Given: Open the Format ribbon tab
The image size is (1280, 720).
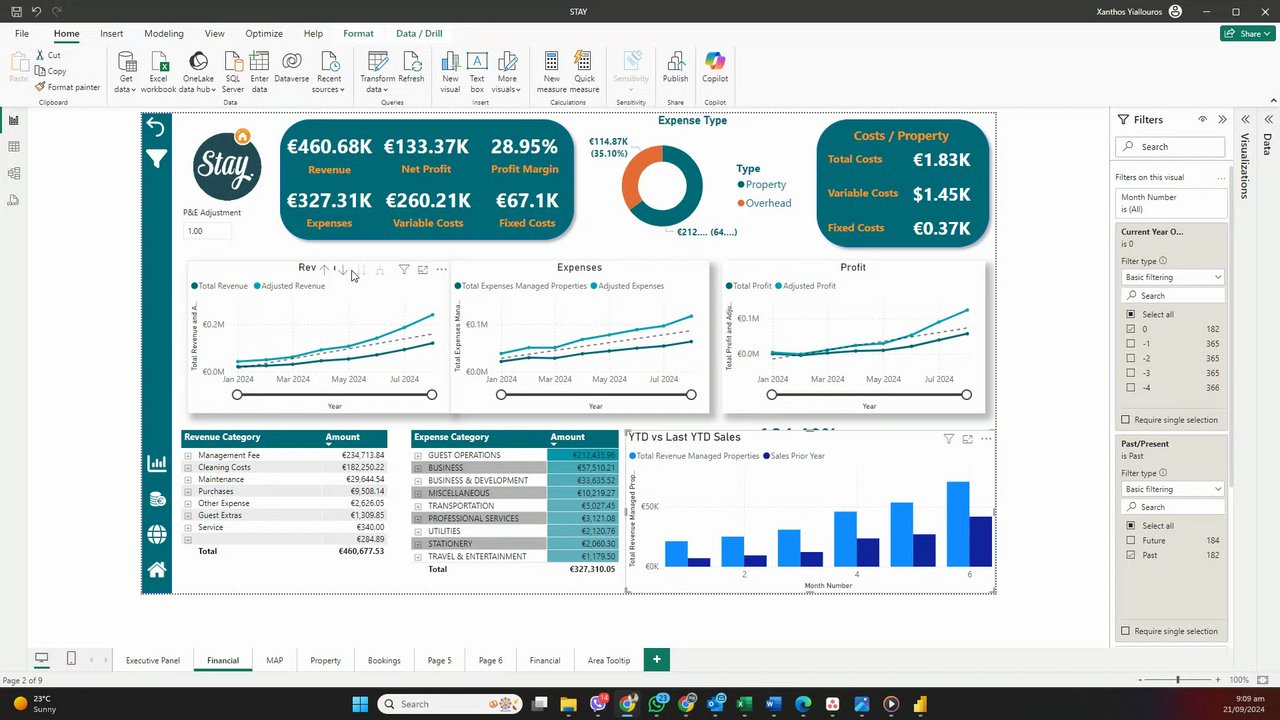Looking at the screenshot, I should pos(358,33).
